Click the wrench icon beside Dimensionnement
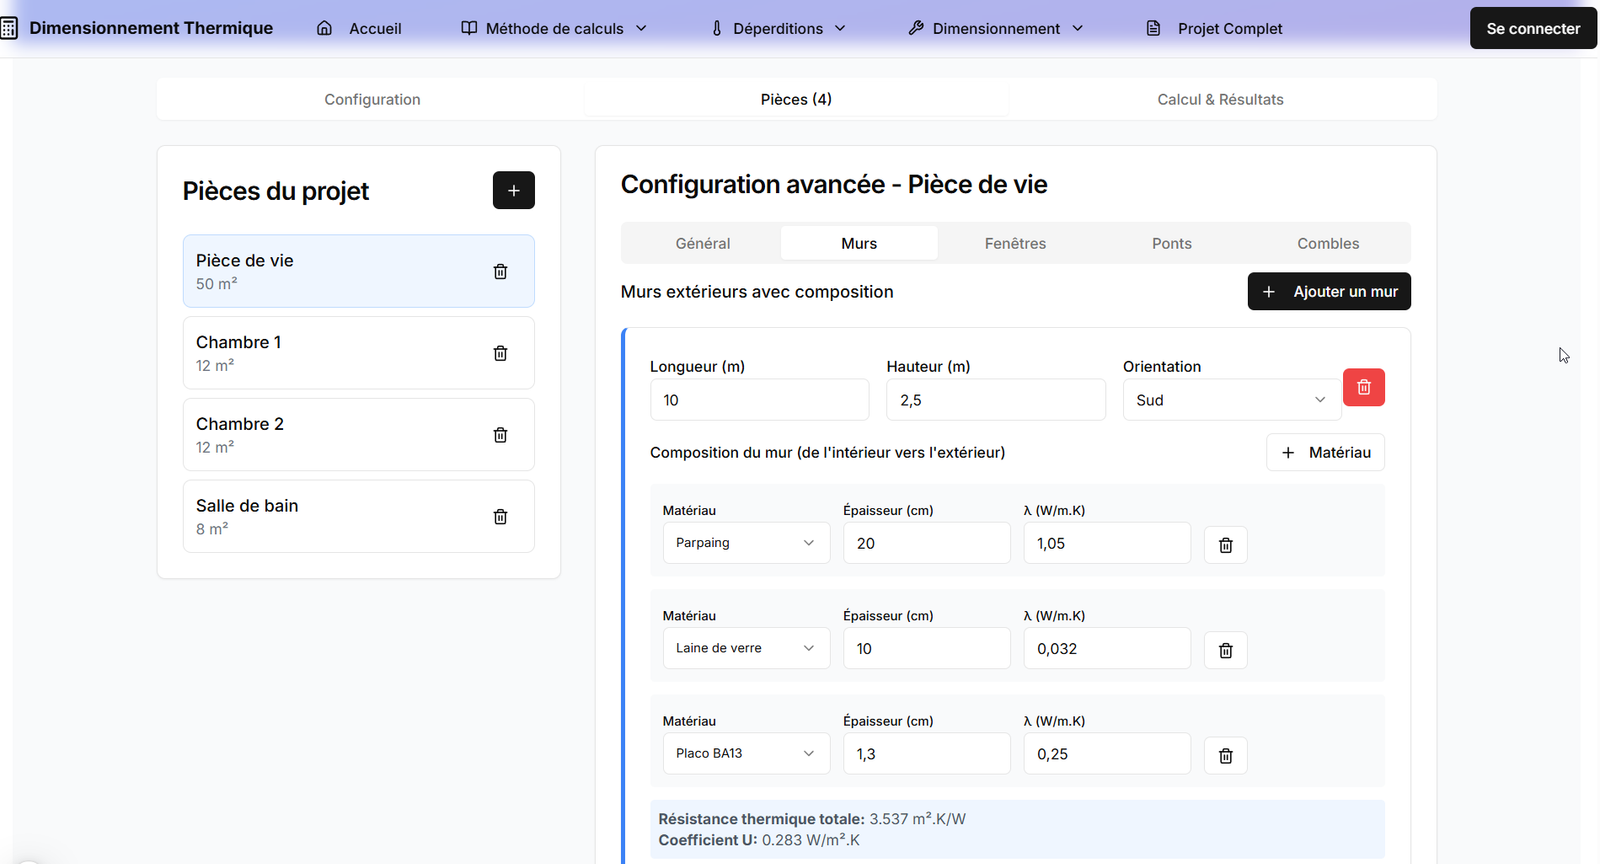 [x=916, y=28]
